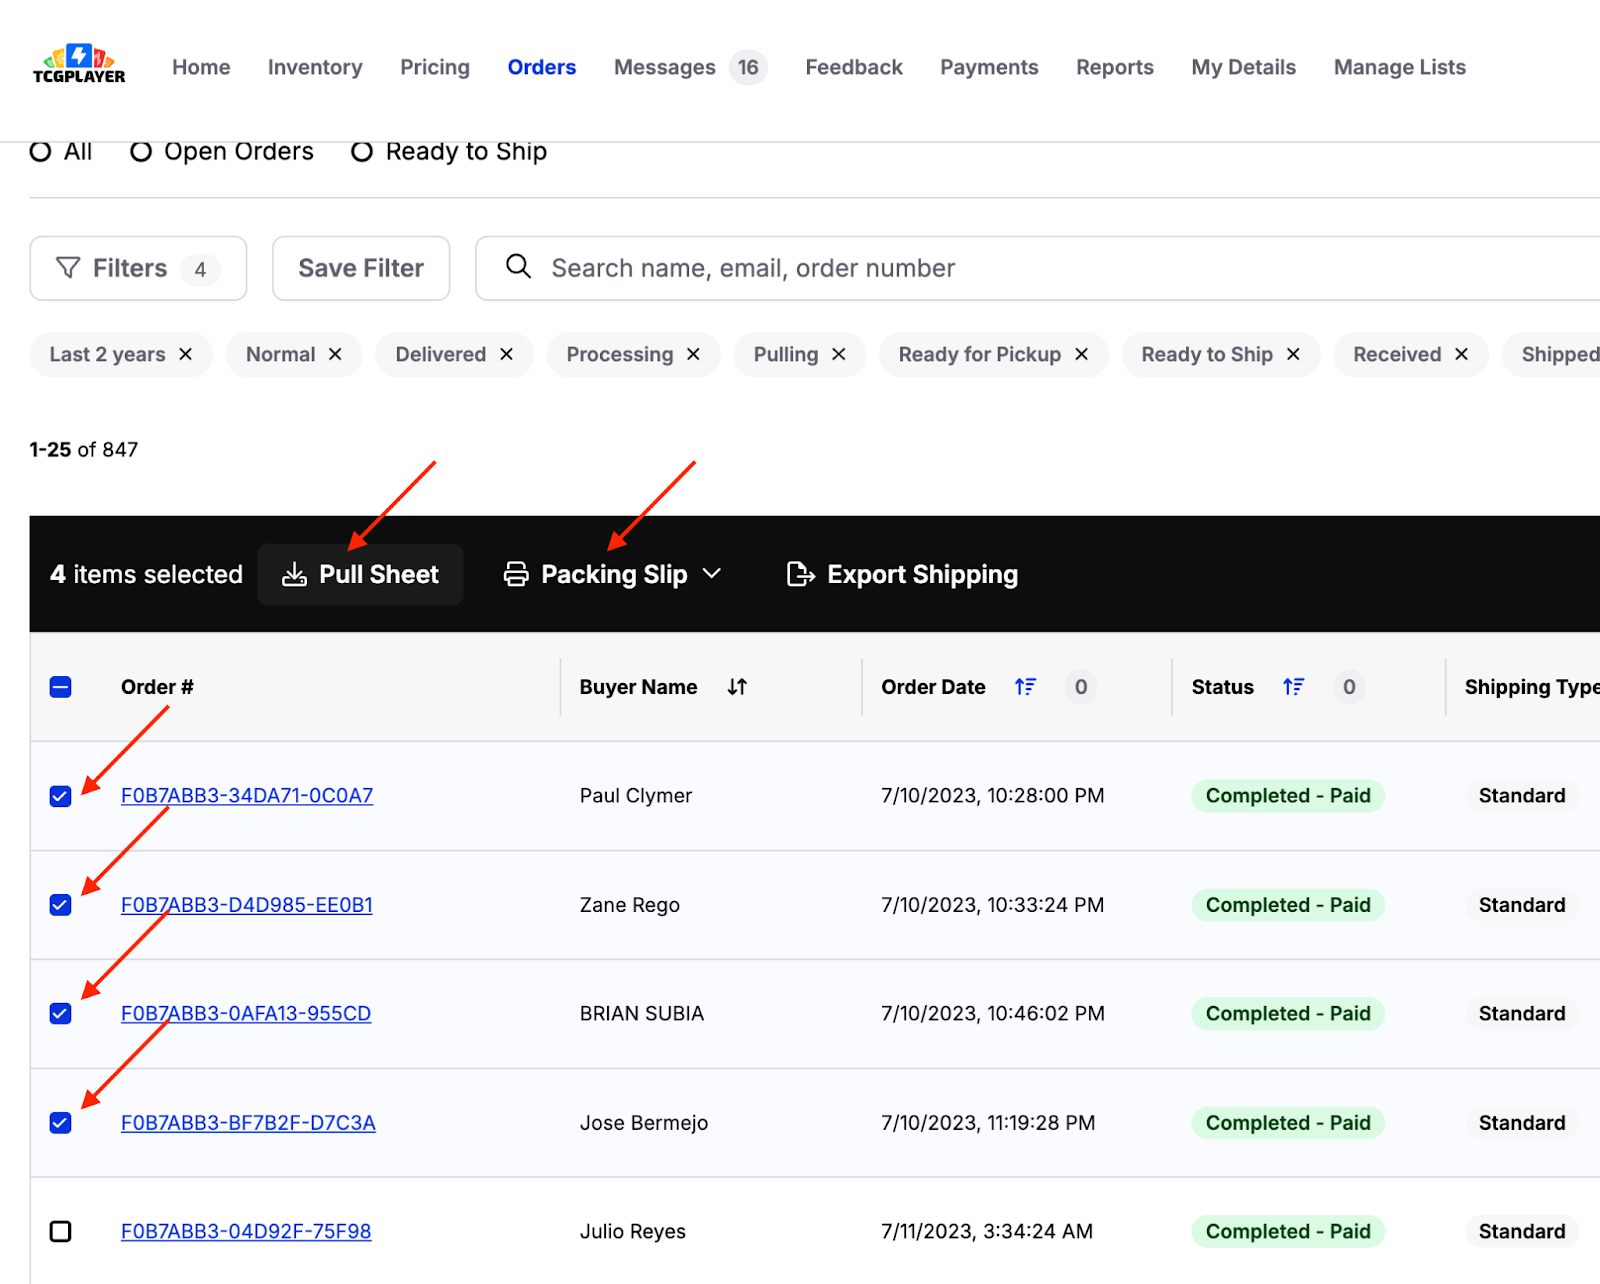Viewport: 1600px width, 1284px height.
Task: Click Paul Clymer's Completed - Paid status
Action: (x=1288, y=796)
